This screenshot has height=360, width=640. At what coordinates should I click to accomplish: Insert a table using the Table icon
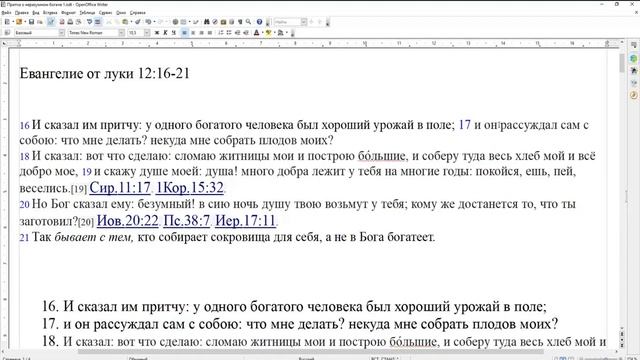[183, 22]
